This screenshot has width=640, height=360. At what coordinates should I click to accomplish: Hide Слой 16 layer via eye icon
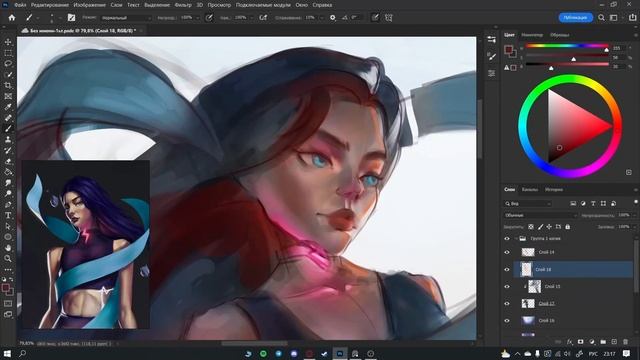pos(507,320)
